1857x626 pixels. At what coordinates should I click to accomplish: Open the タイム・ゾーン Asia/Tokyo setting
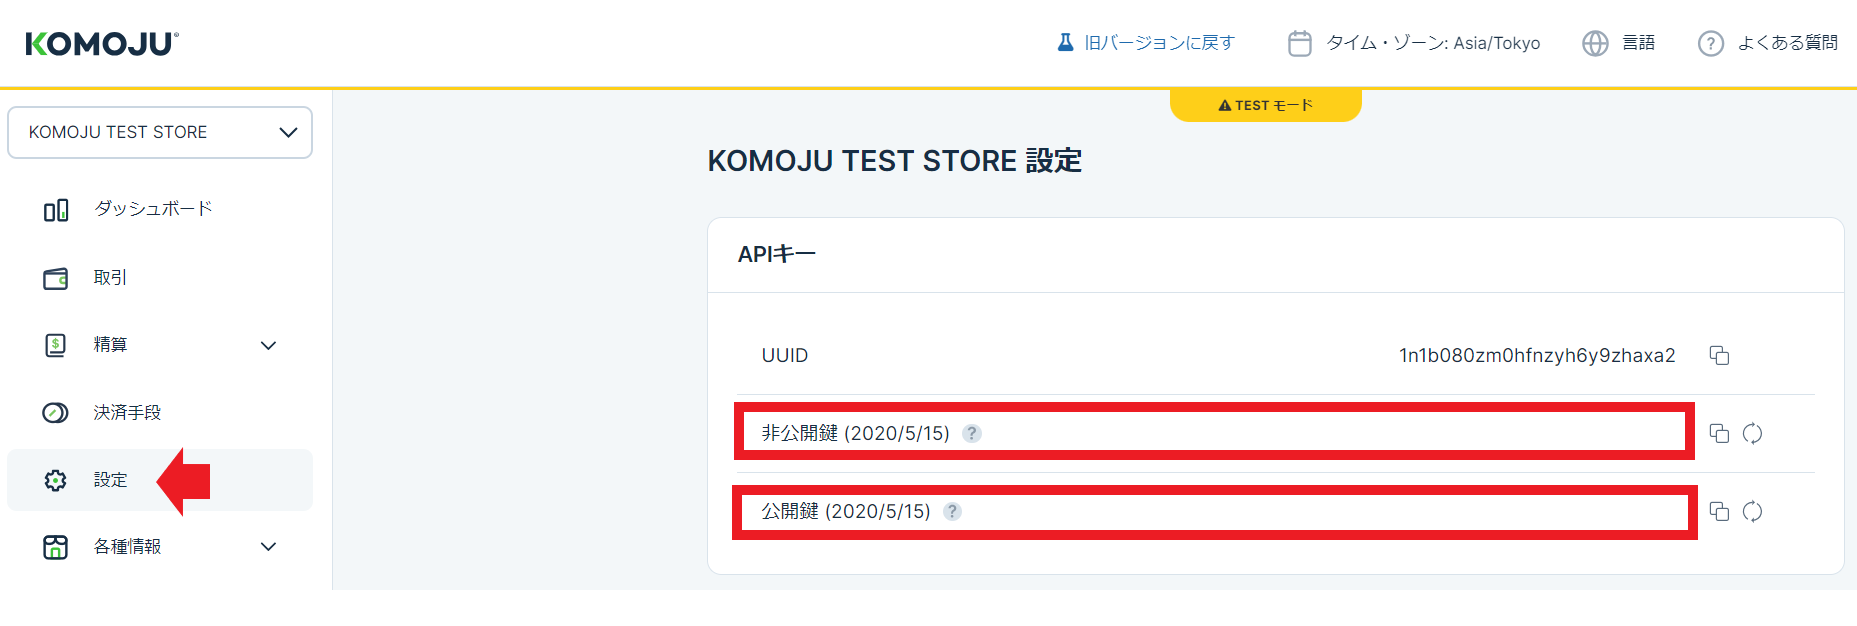tap(1415, 43)
